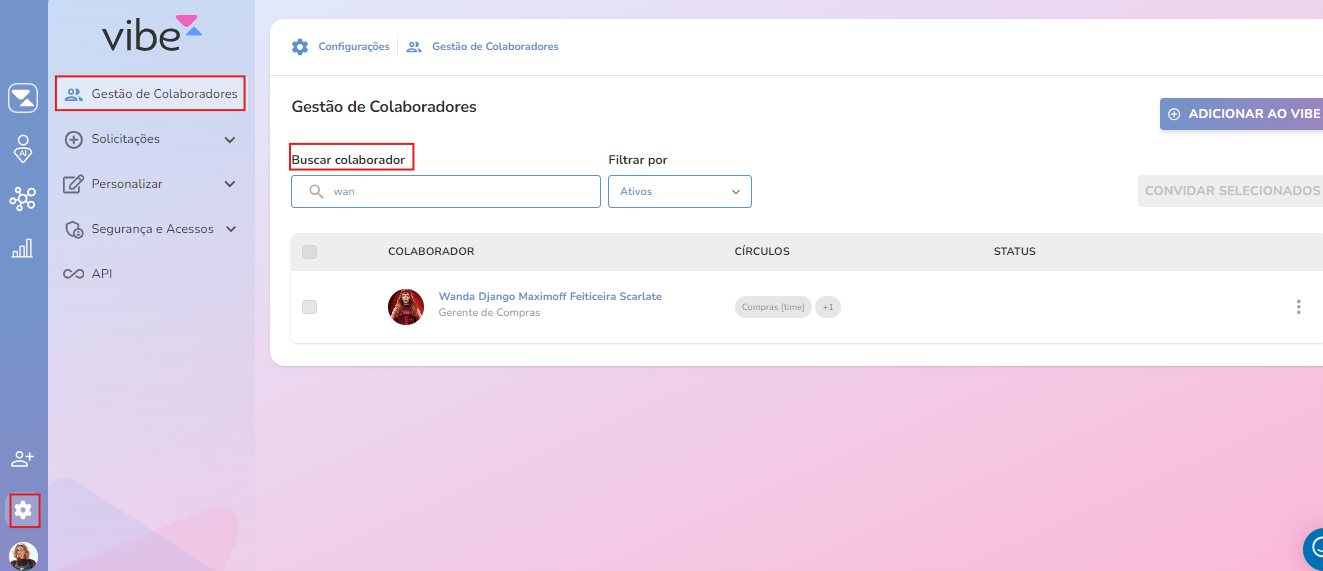Click the +1 circles badge
This screenshot has height=571, width=1323.
point(828,307)
